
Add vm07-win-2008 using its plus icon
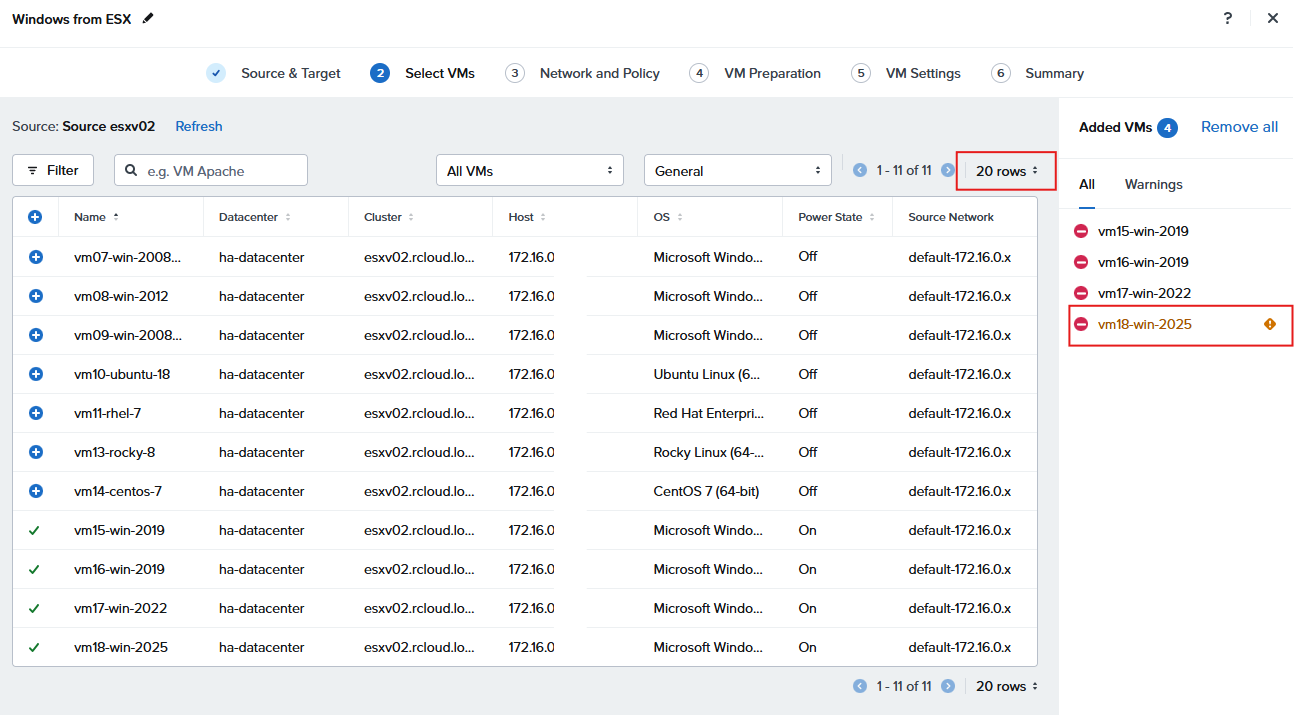click(x=35, y=257)
